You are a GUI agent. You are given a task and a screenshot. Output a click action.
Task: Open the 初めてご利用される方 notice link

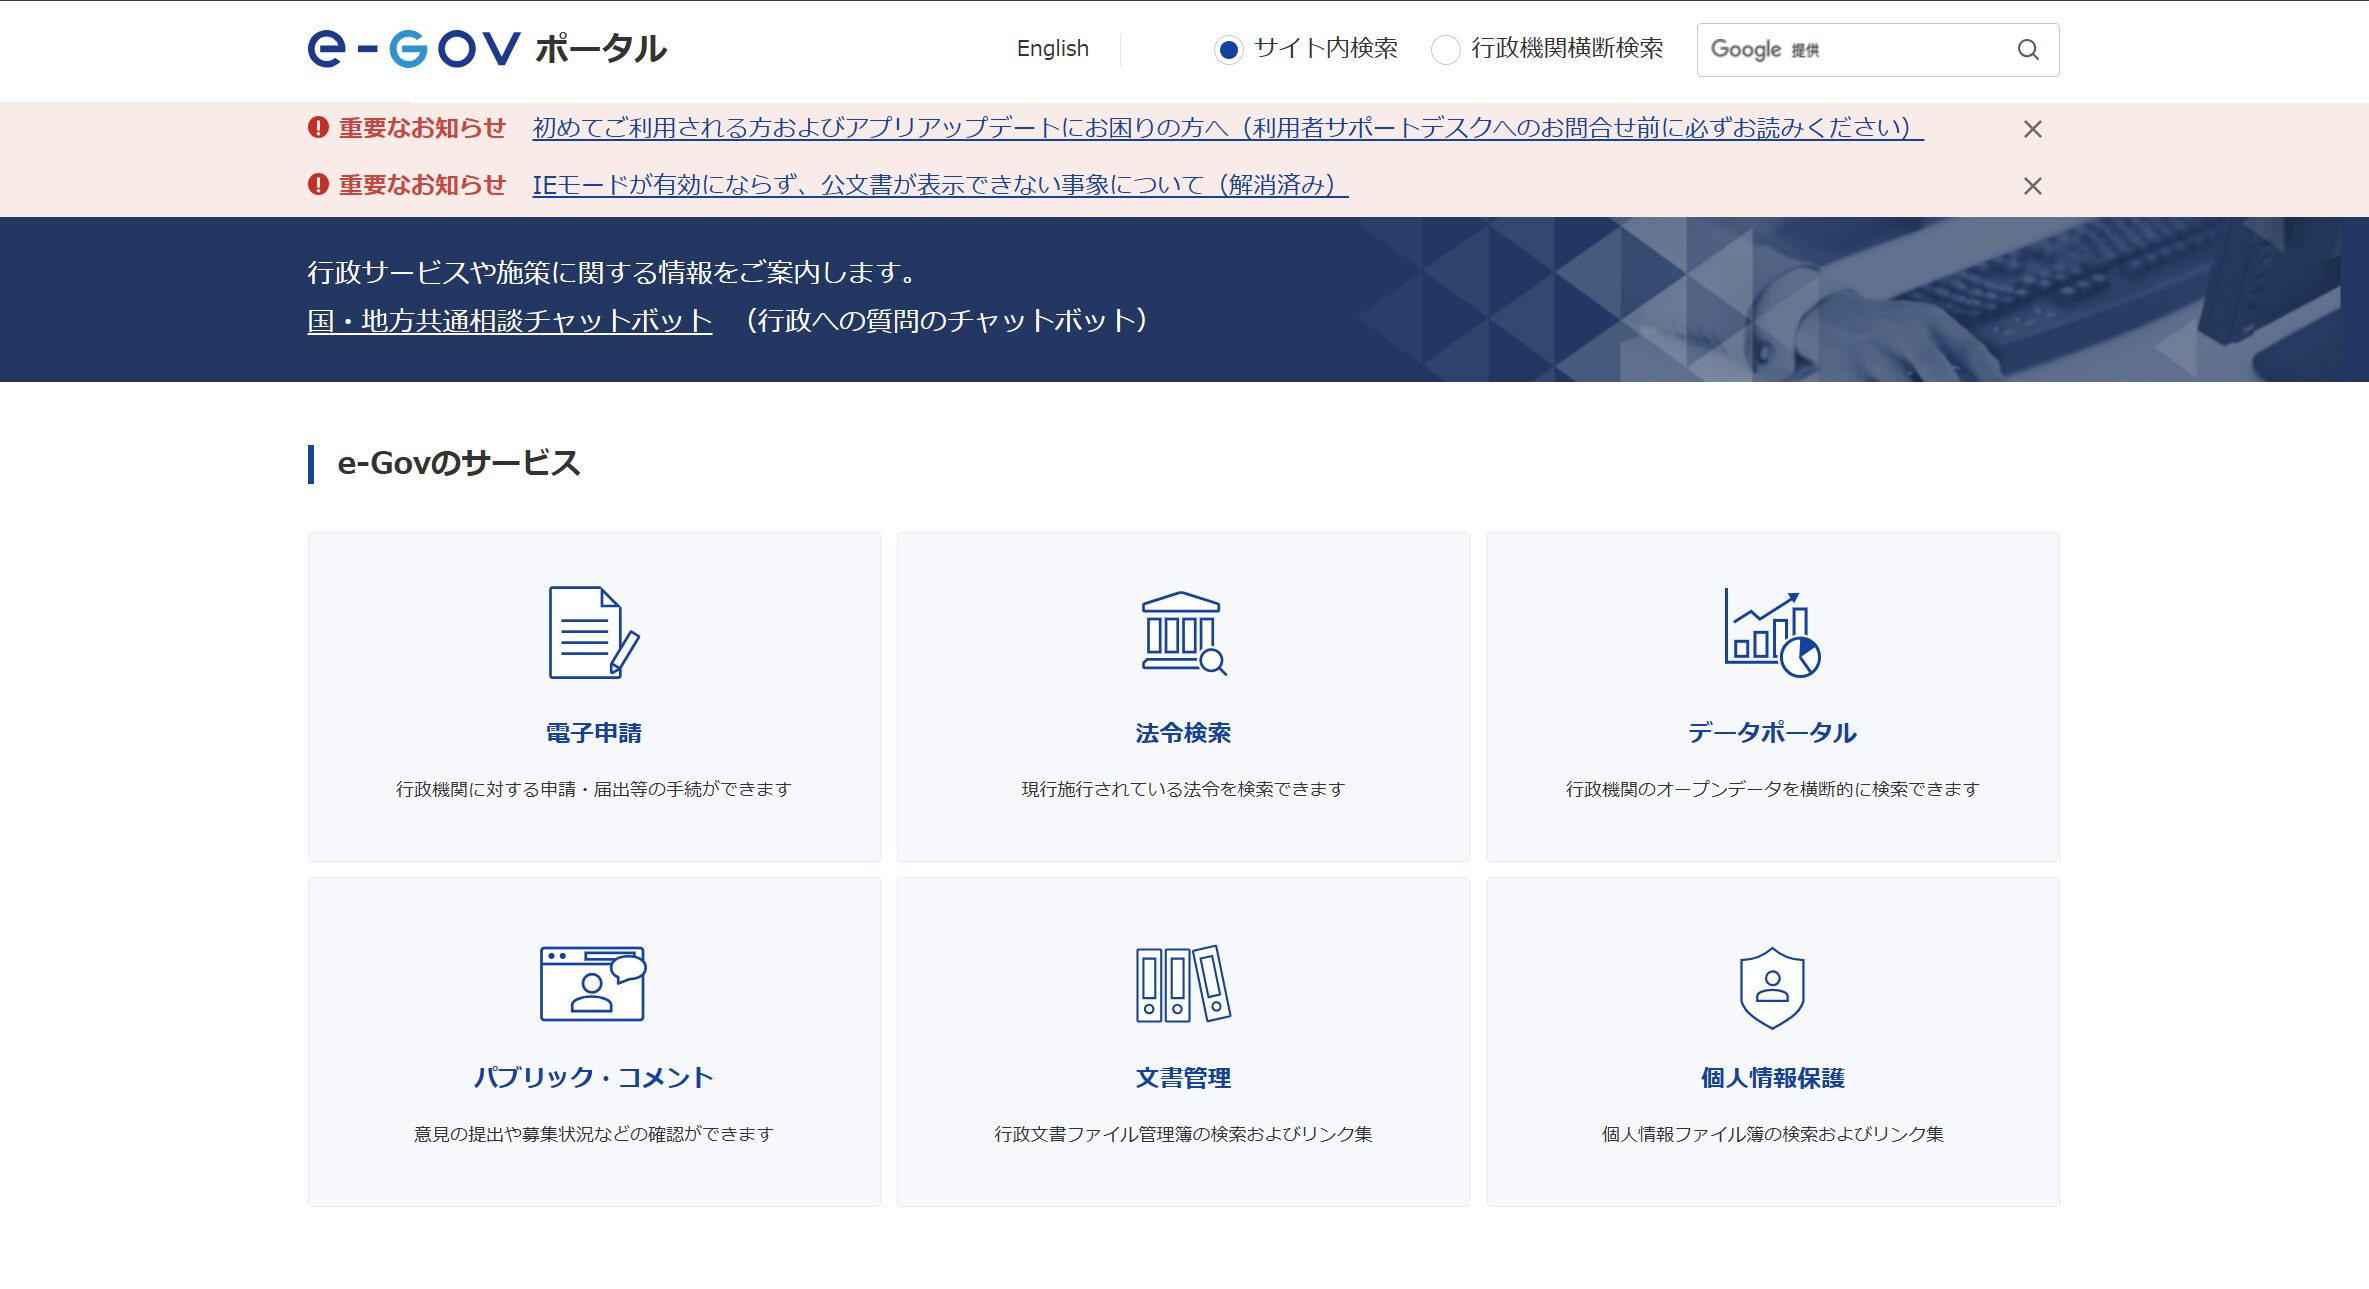click(x=1227, y=128)
